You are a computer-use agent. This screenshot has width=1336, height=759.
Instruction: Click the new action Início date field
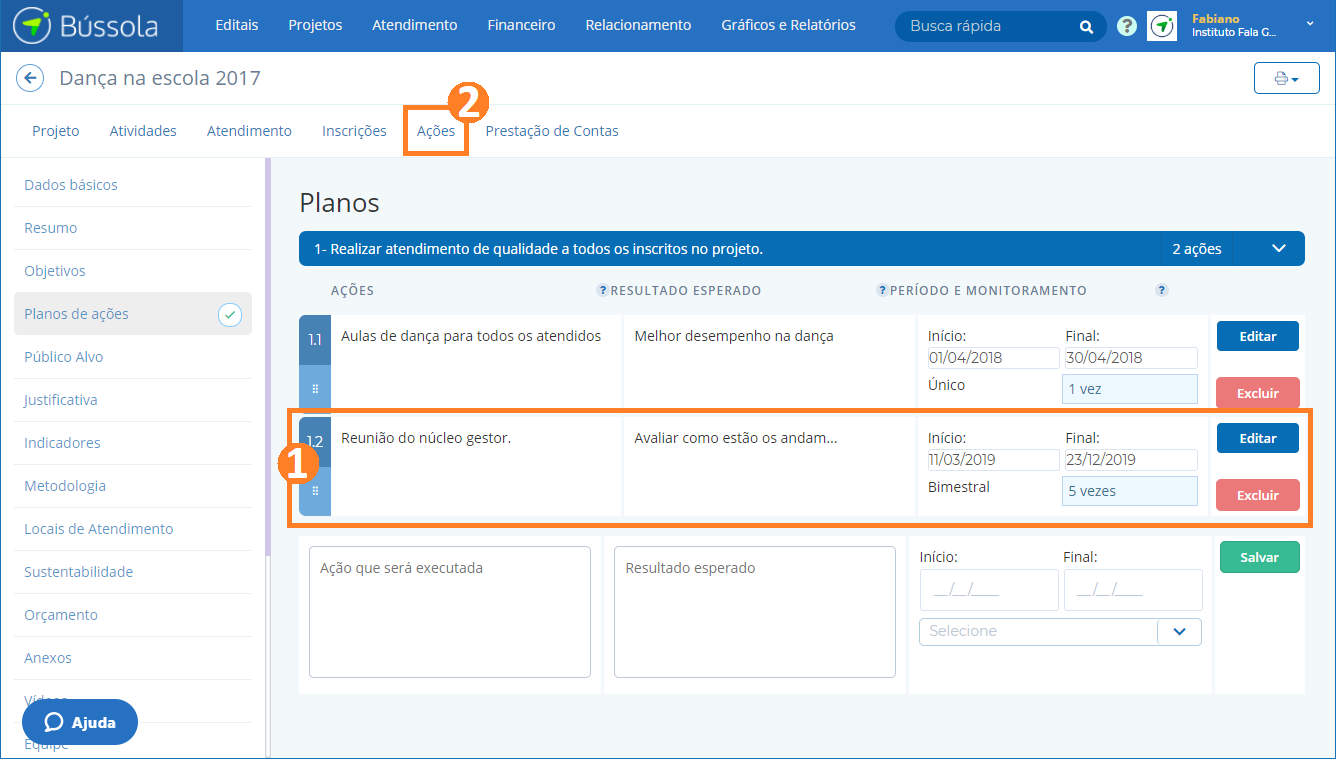tap(989, 590)
